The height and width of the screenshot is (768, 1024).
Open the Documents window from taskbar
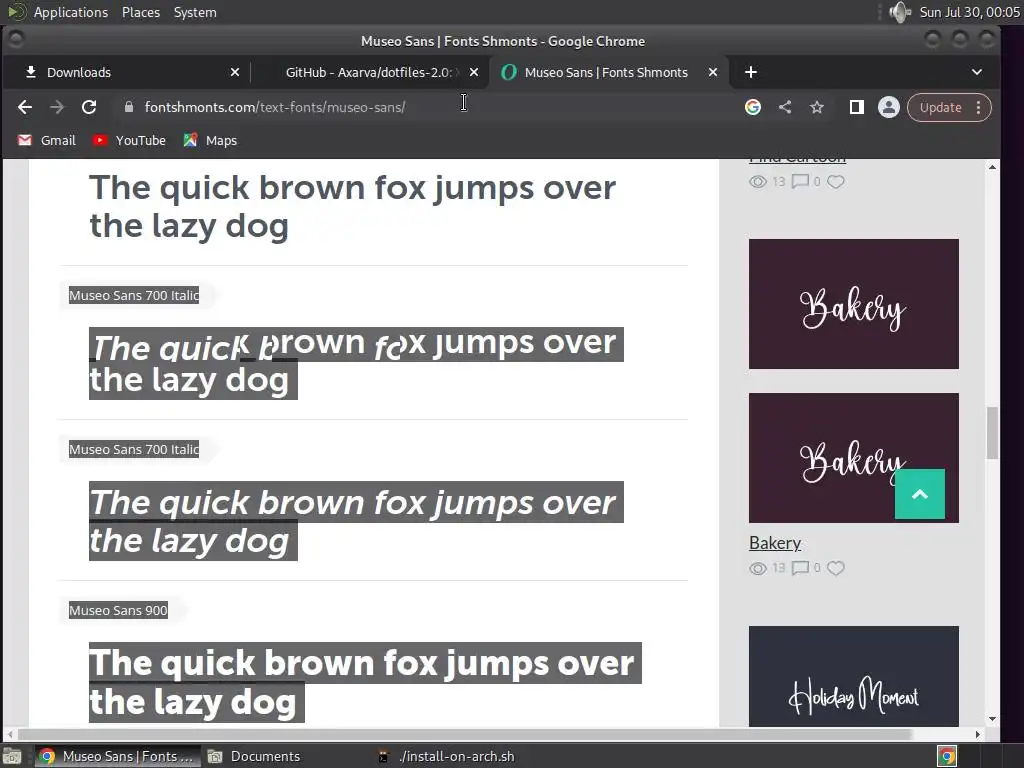click(x=254, y=756)
